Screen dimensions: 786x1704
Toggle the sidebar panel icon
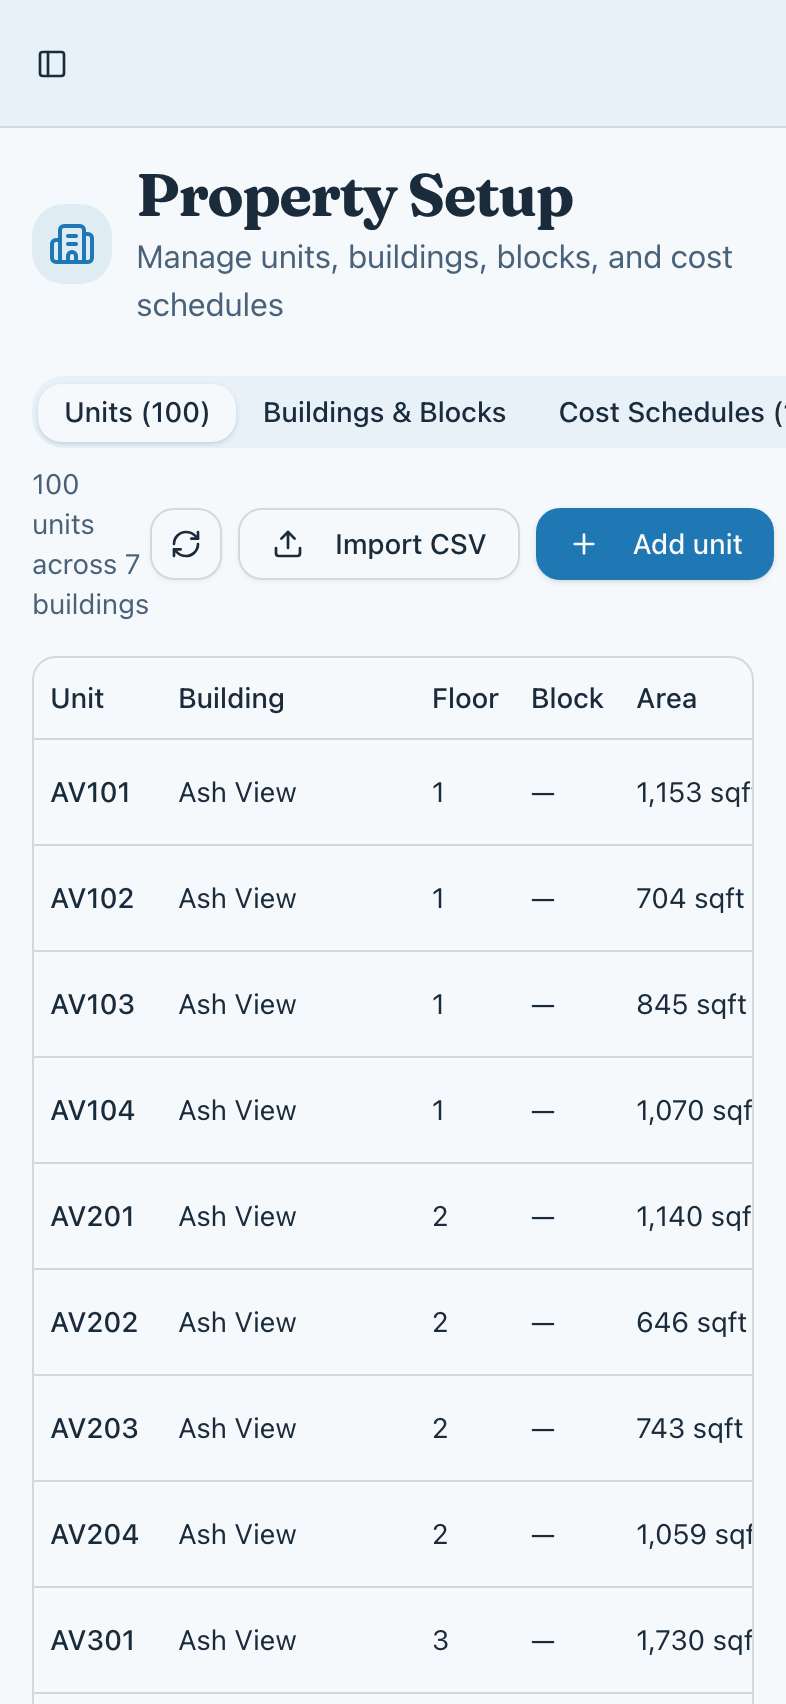(52, 64)
